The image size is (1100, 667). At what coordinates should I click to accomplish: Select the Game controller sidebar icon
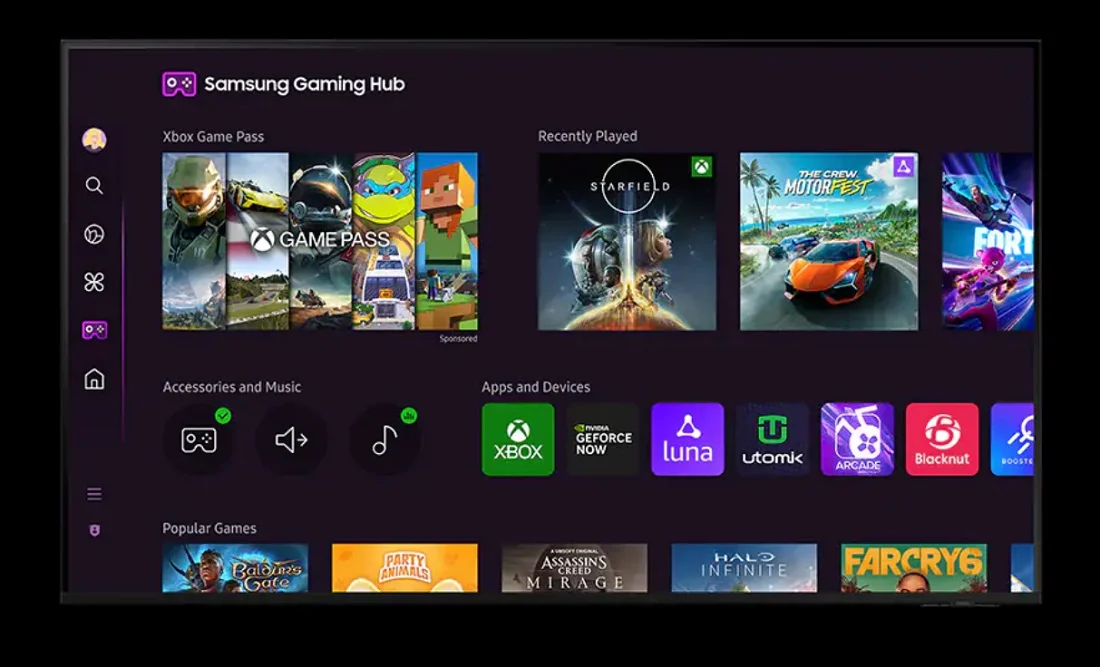(x=95, y=330)
